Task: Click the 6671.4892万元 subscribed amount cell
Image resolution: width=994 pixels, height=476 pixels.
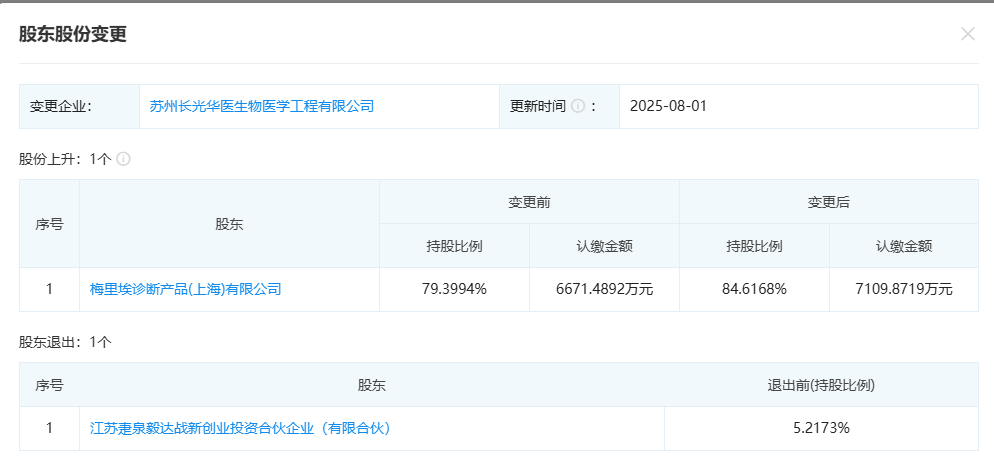Action: (x=604, y=290)
